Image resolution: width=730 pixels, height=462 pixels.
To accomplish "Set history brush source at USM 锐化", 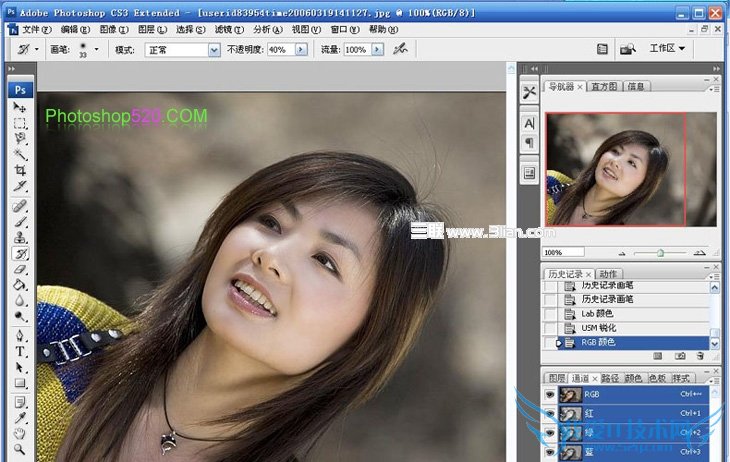I will tap(550, 328).
